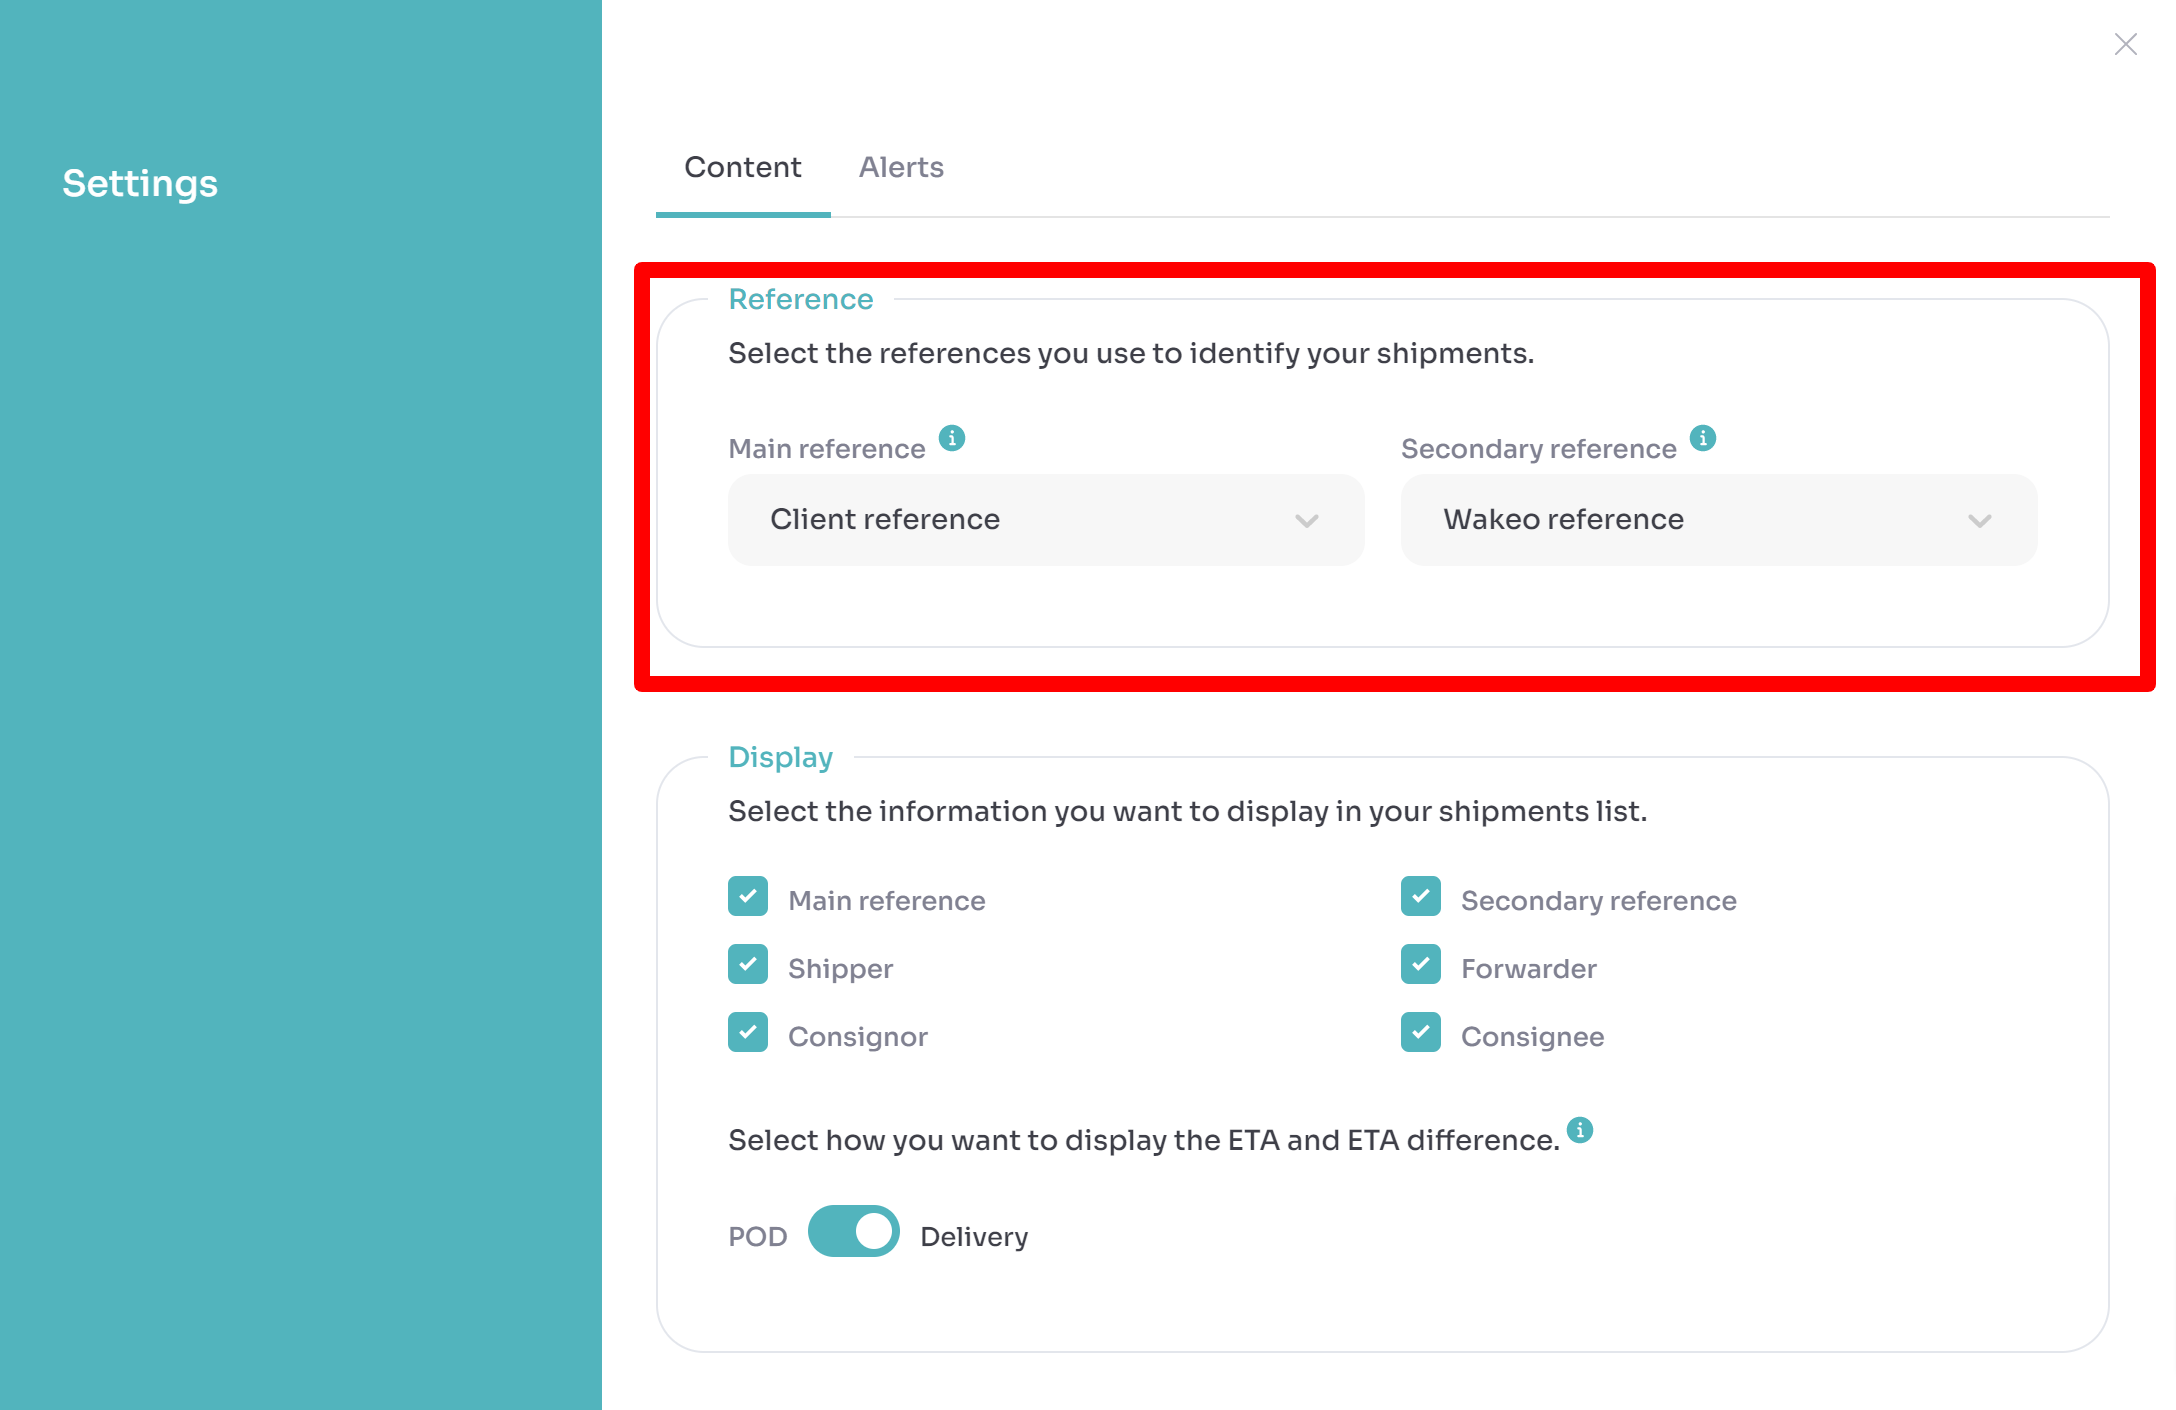Deselect the Consignor checkbox
Image resolution: width=2176 pixels, height=1410 pixels.
748,1033
